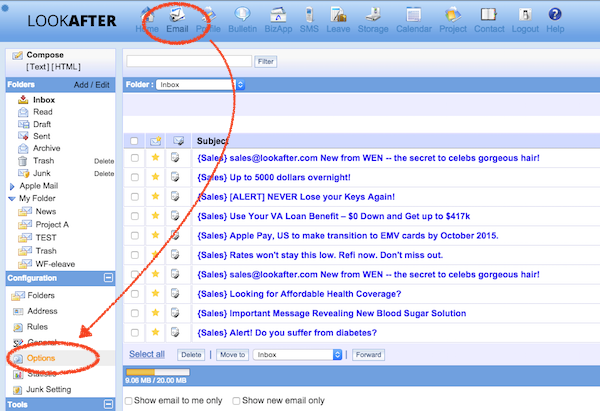Click the Select all link
Image resolution: width=600 pixels, height=411 pixels.
pos(146,354)
